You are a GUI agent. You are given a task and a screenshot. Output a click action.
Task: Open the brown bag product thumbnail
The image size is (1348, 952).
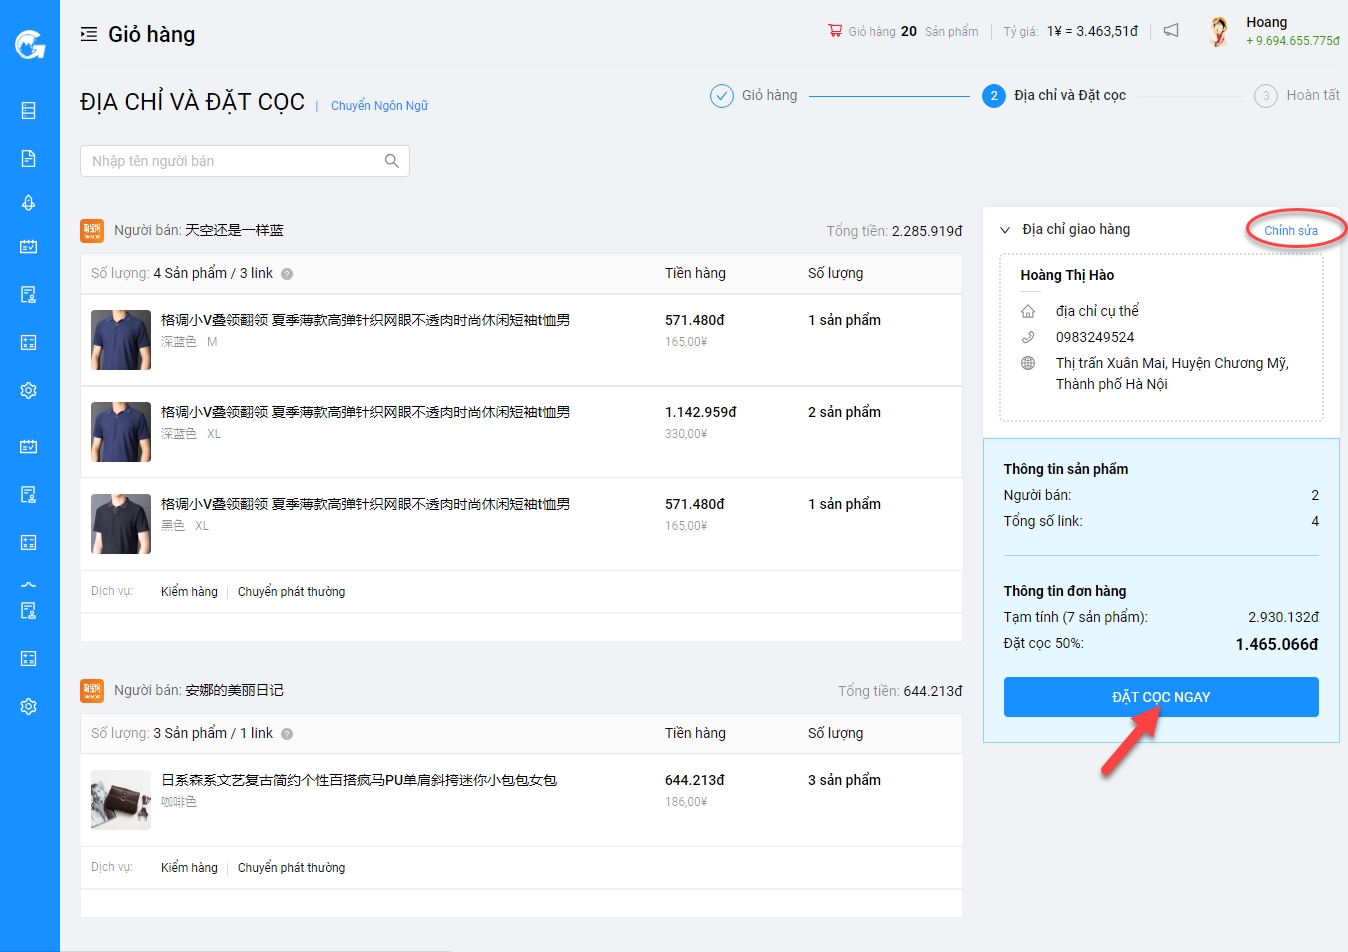coord(121,800)
